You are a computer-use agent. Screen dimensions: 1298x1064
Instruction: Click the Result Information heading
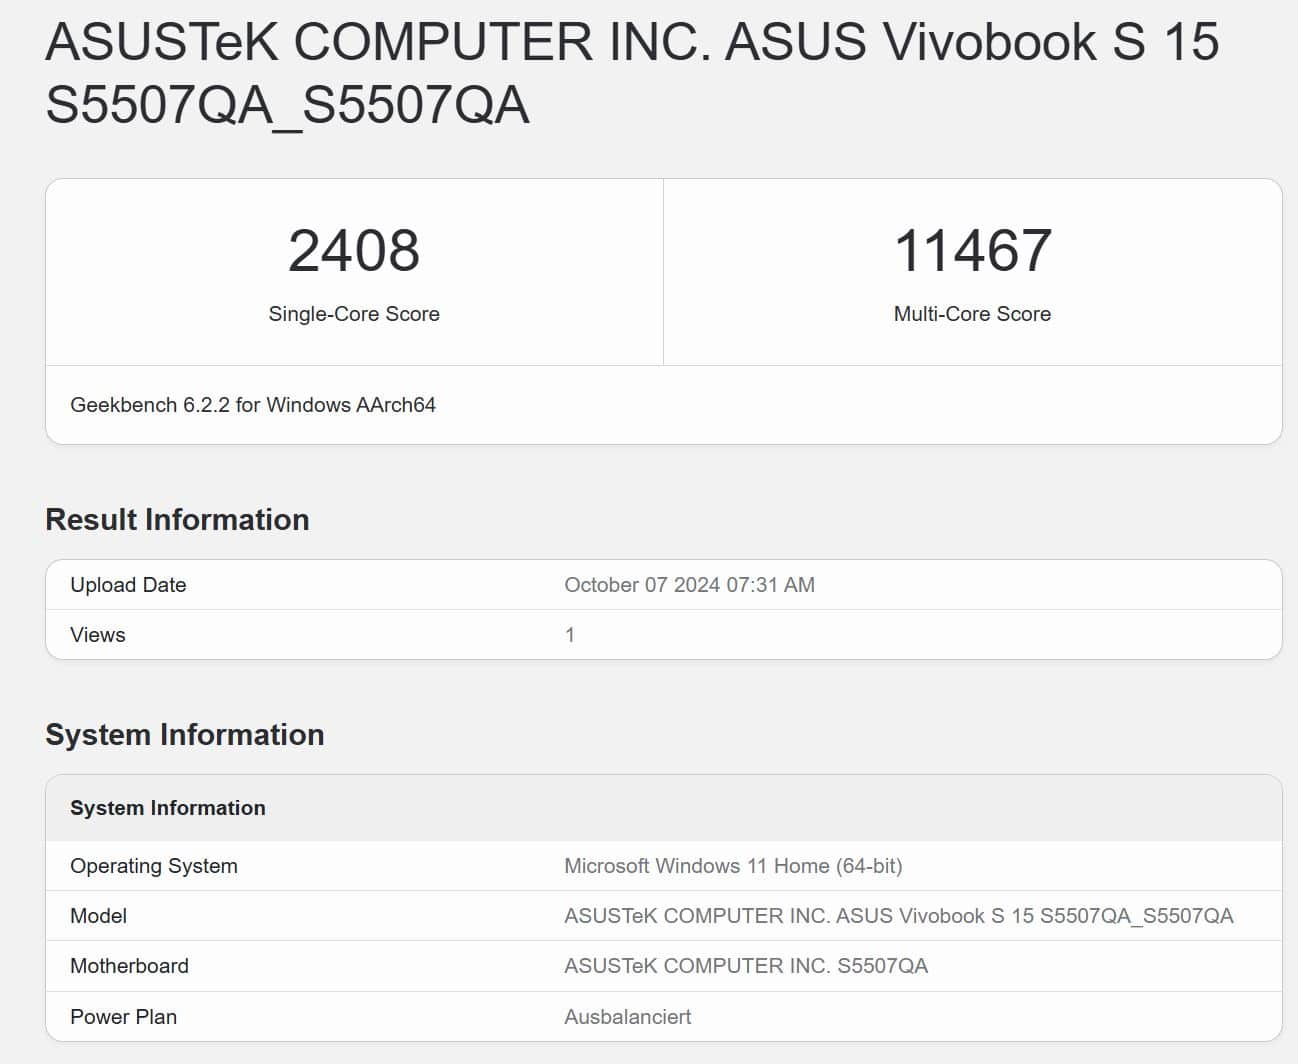(x=177, y=520)
